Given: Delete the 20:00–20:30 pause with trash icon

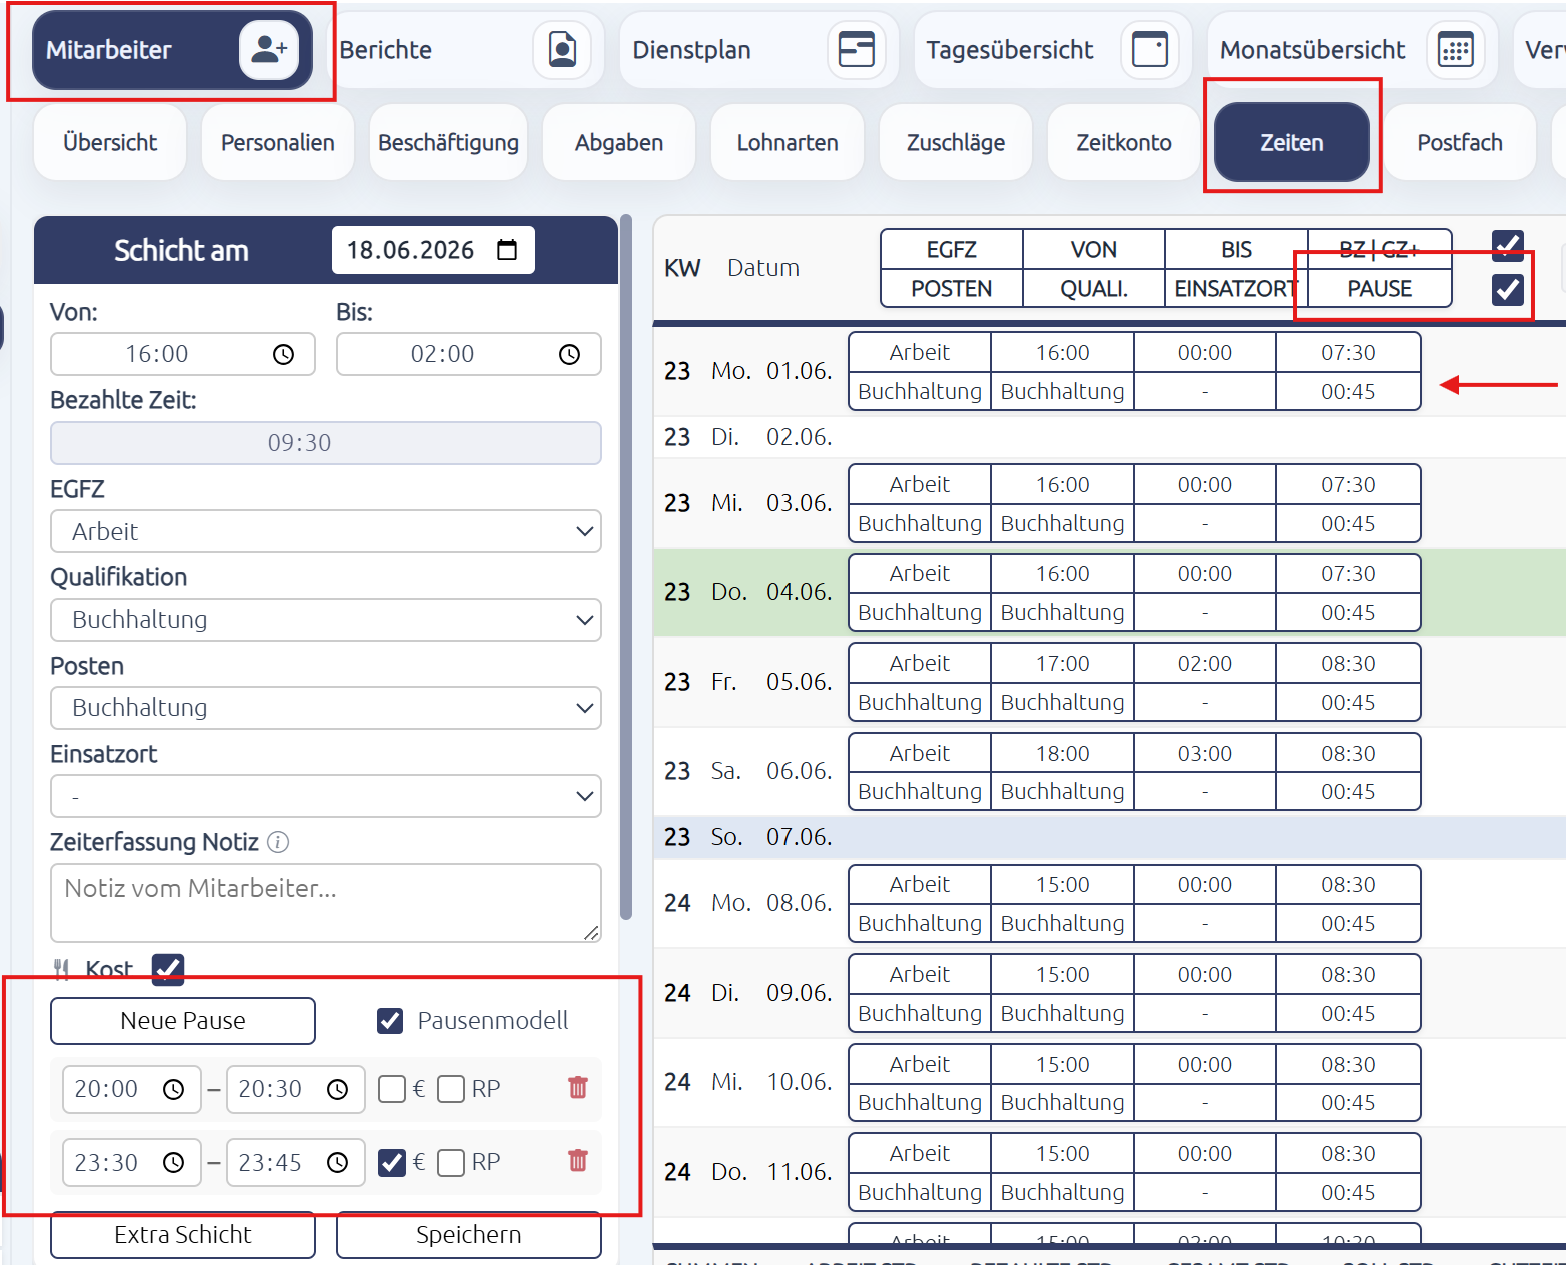Looking at the screenshot, I should tap(578, 1088).
